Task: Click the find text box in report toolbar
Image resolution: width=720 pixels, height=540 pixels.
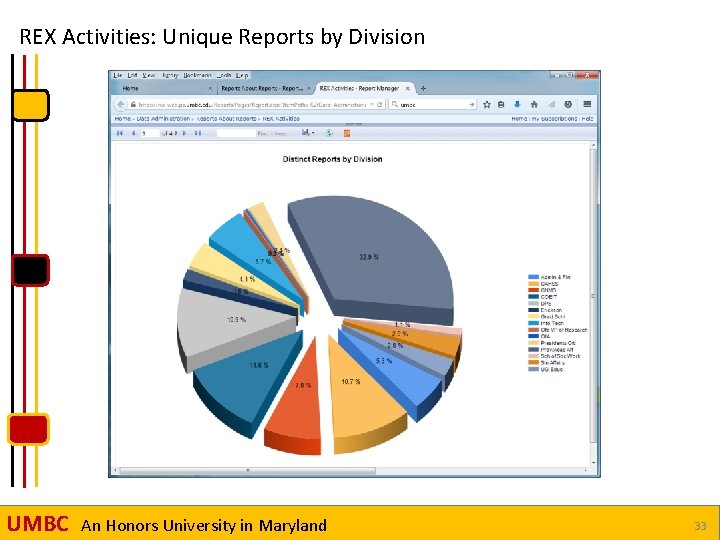Action: point(236,133)
